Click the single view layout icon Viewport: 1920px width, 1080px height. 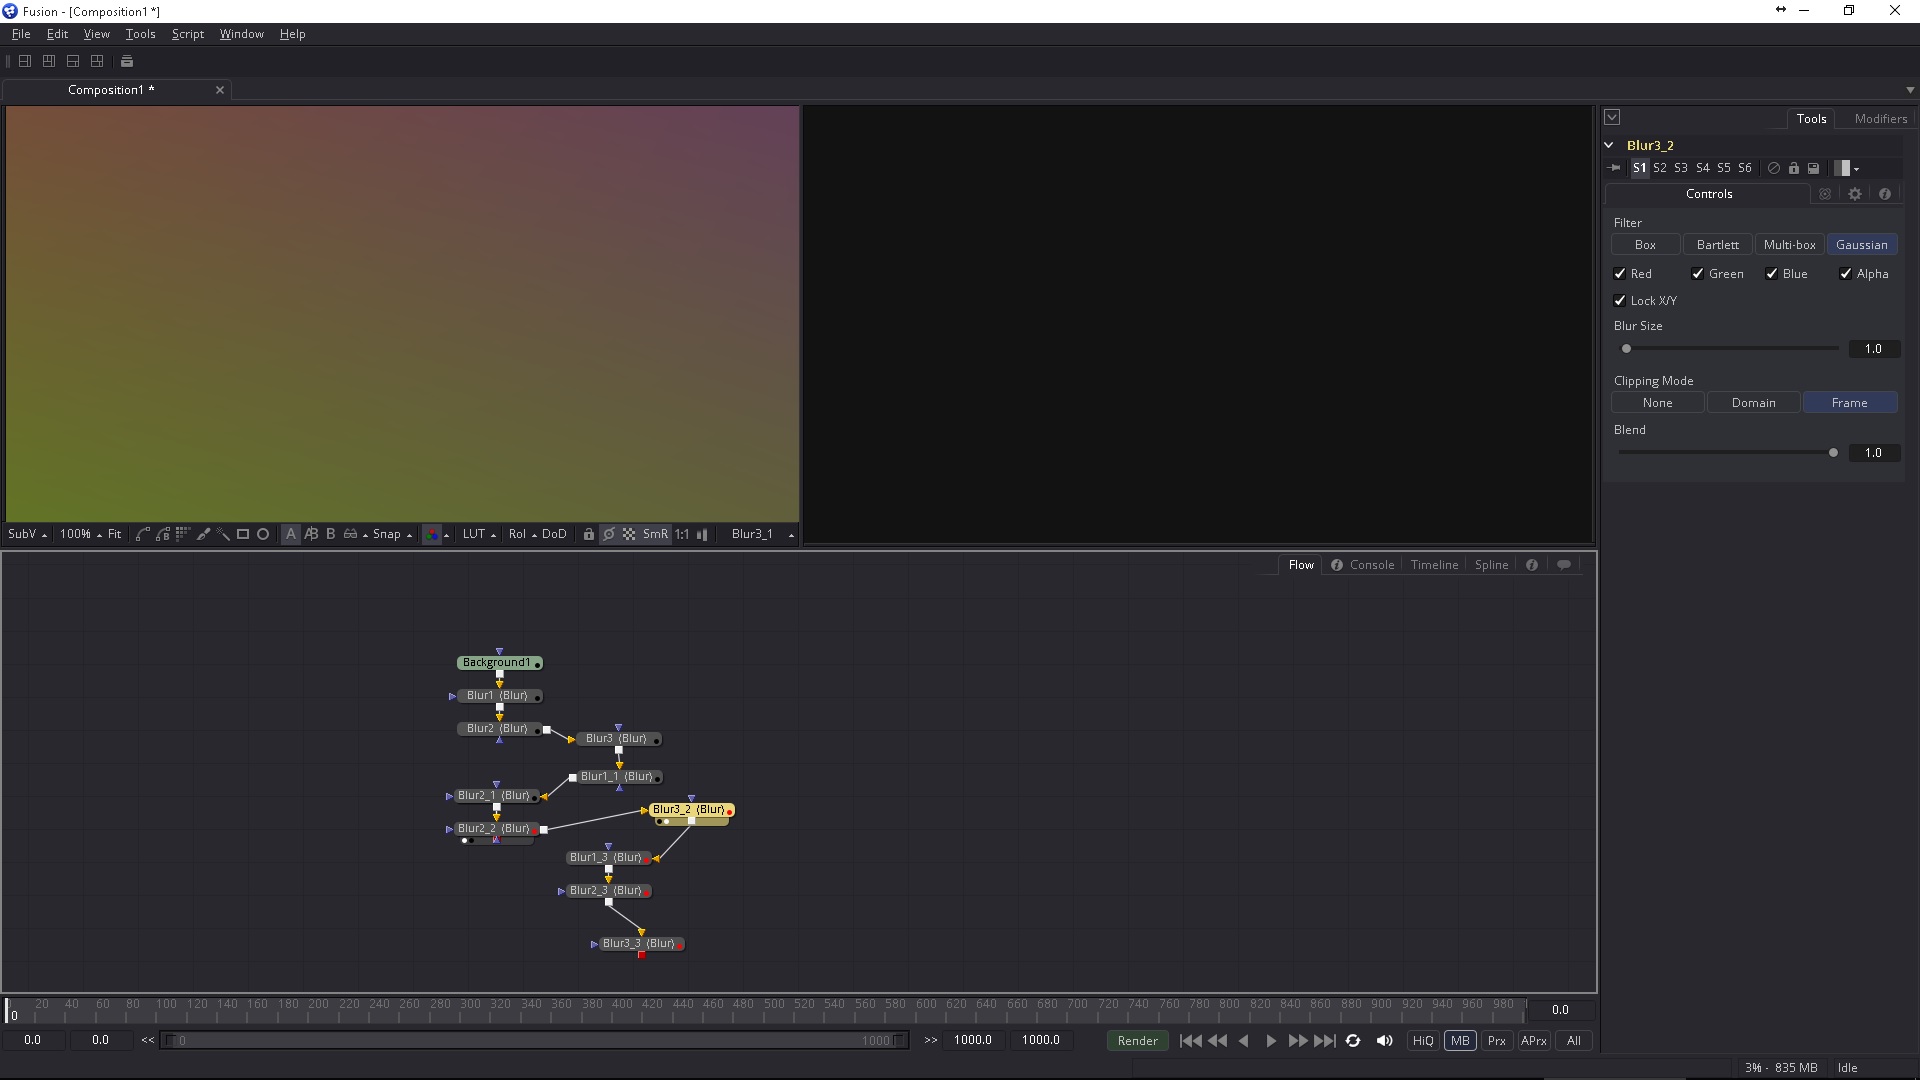coord(25,61)
